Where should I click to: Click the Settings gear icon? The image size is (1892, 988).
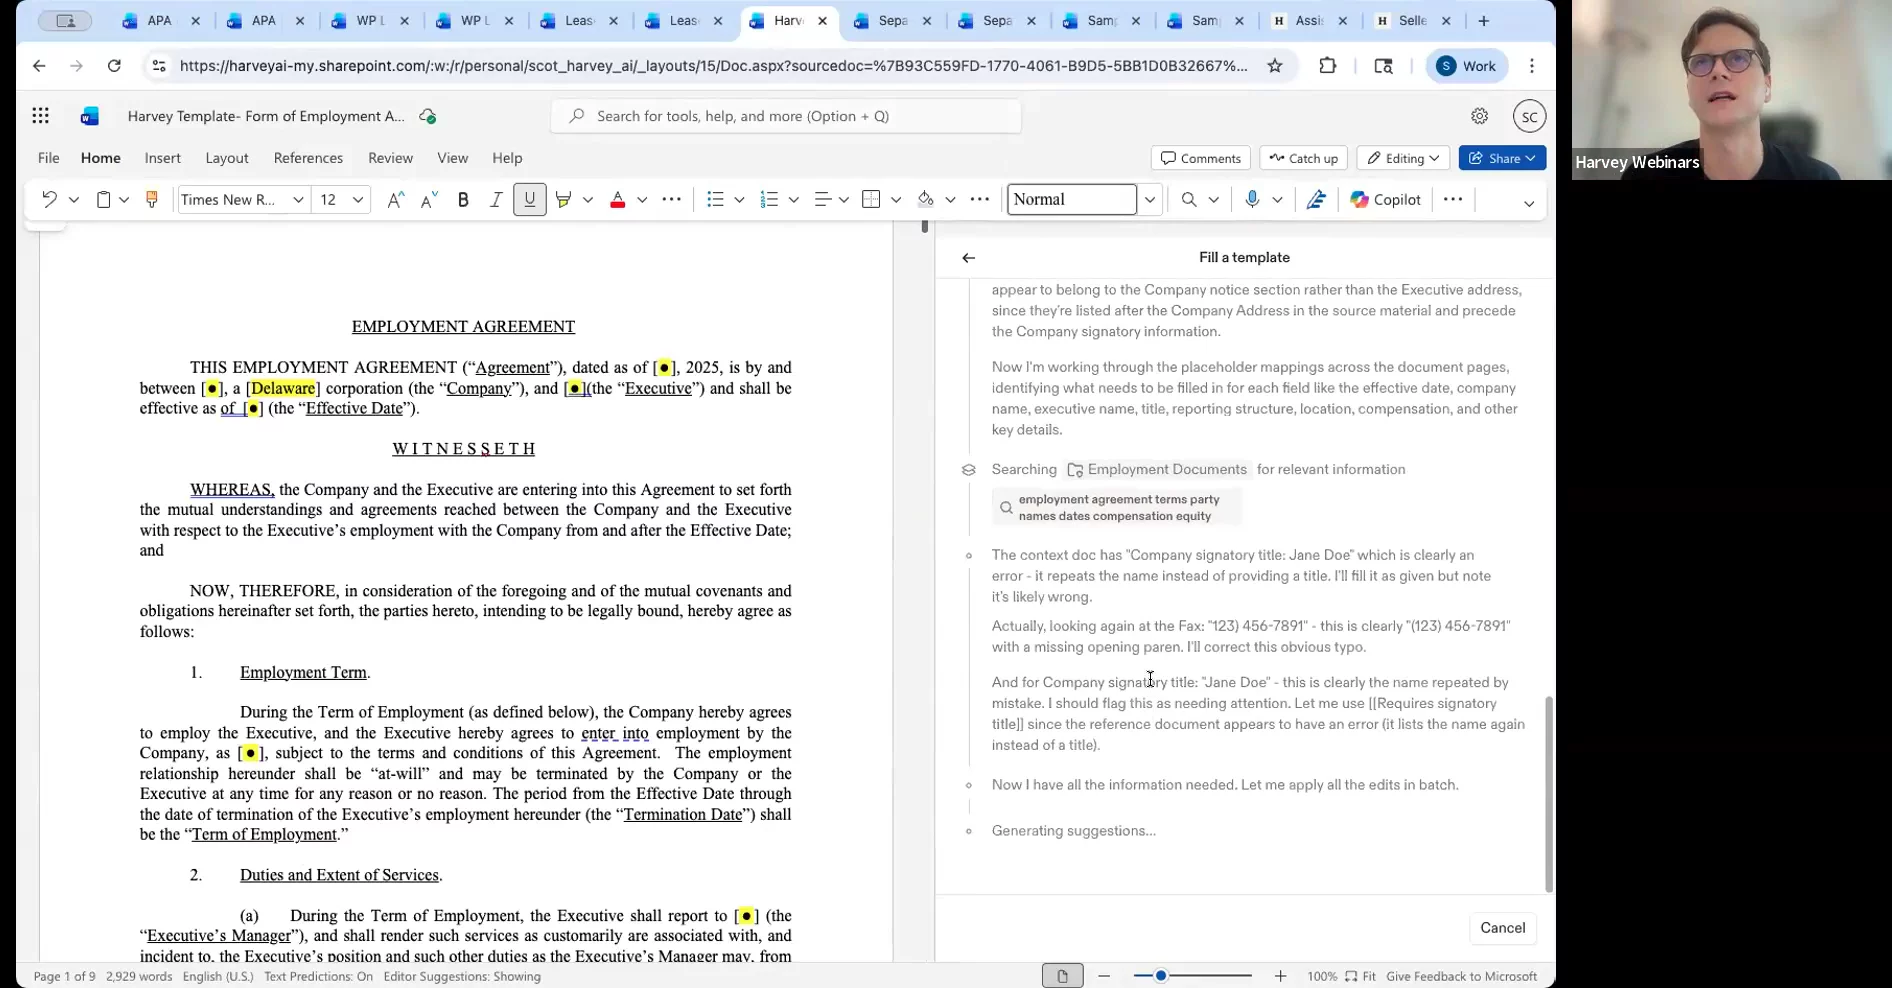(1479, 116)
